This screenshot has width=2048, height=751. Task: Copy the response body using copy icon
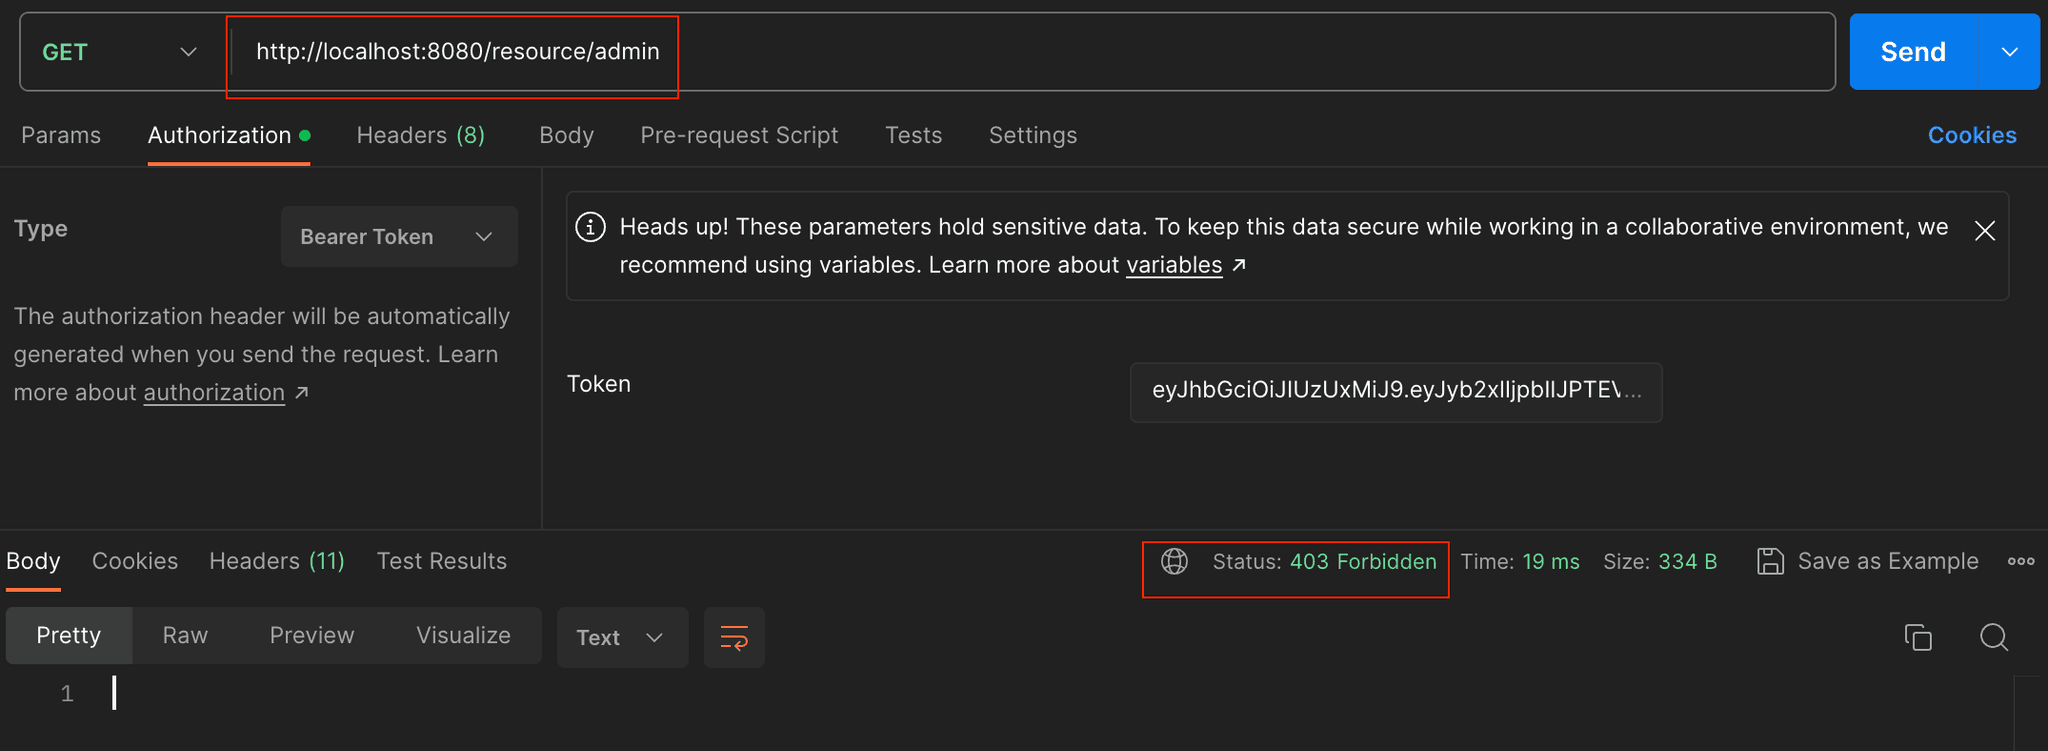pyautogui.click(x=1917, y=637)
